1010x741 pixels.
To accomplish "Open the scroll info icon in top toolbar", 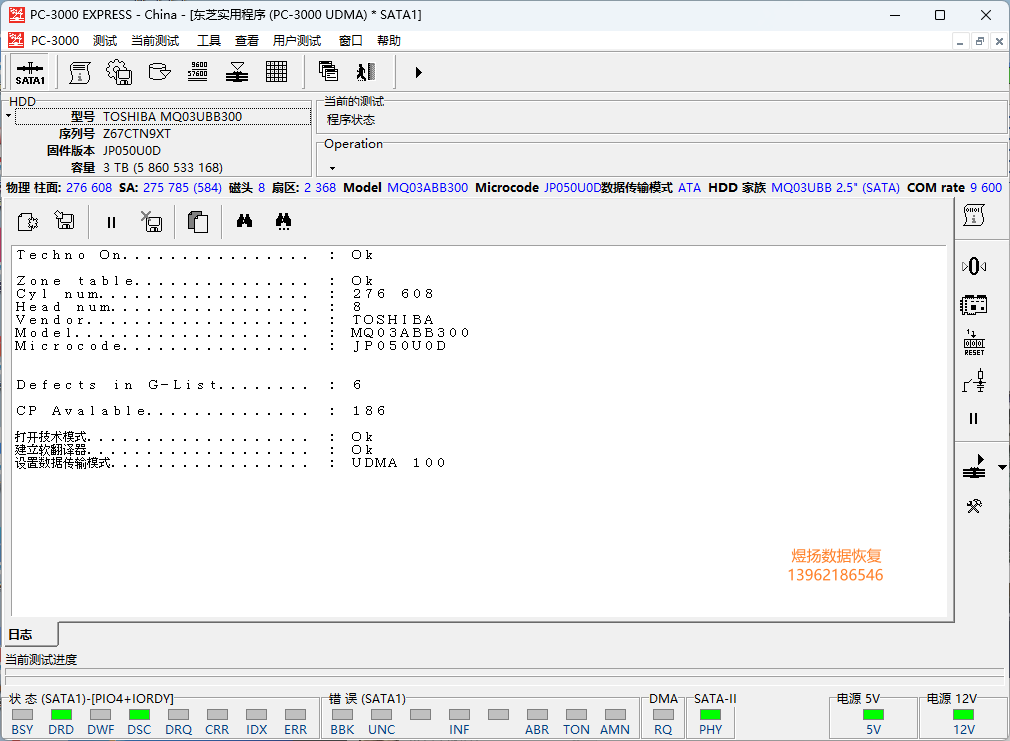I will (x=80, y=72).
